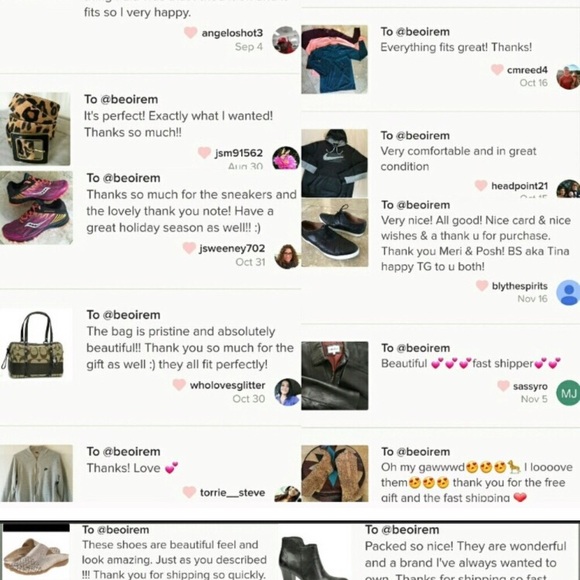
Task: Like the sassyro fast shipper note
Action: click(x=503, y=386)
